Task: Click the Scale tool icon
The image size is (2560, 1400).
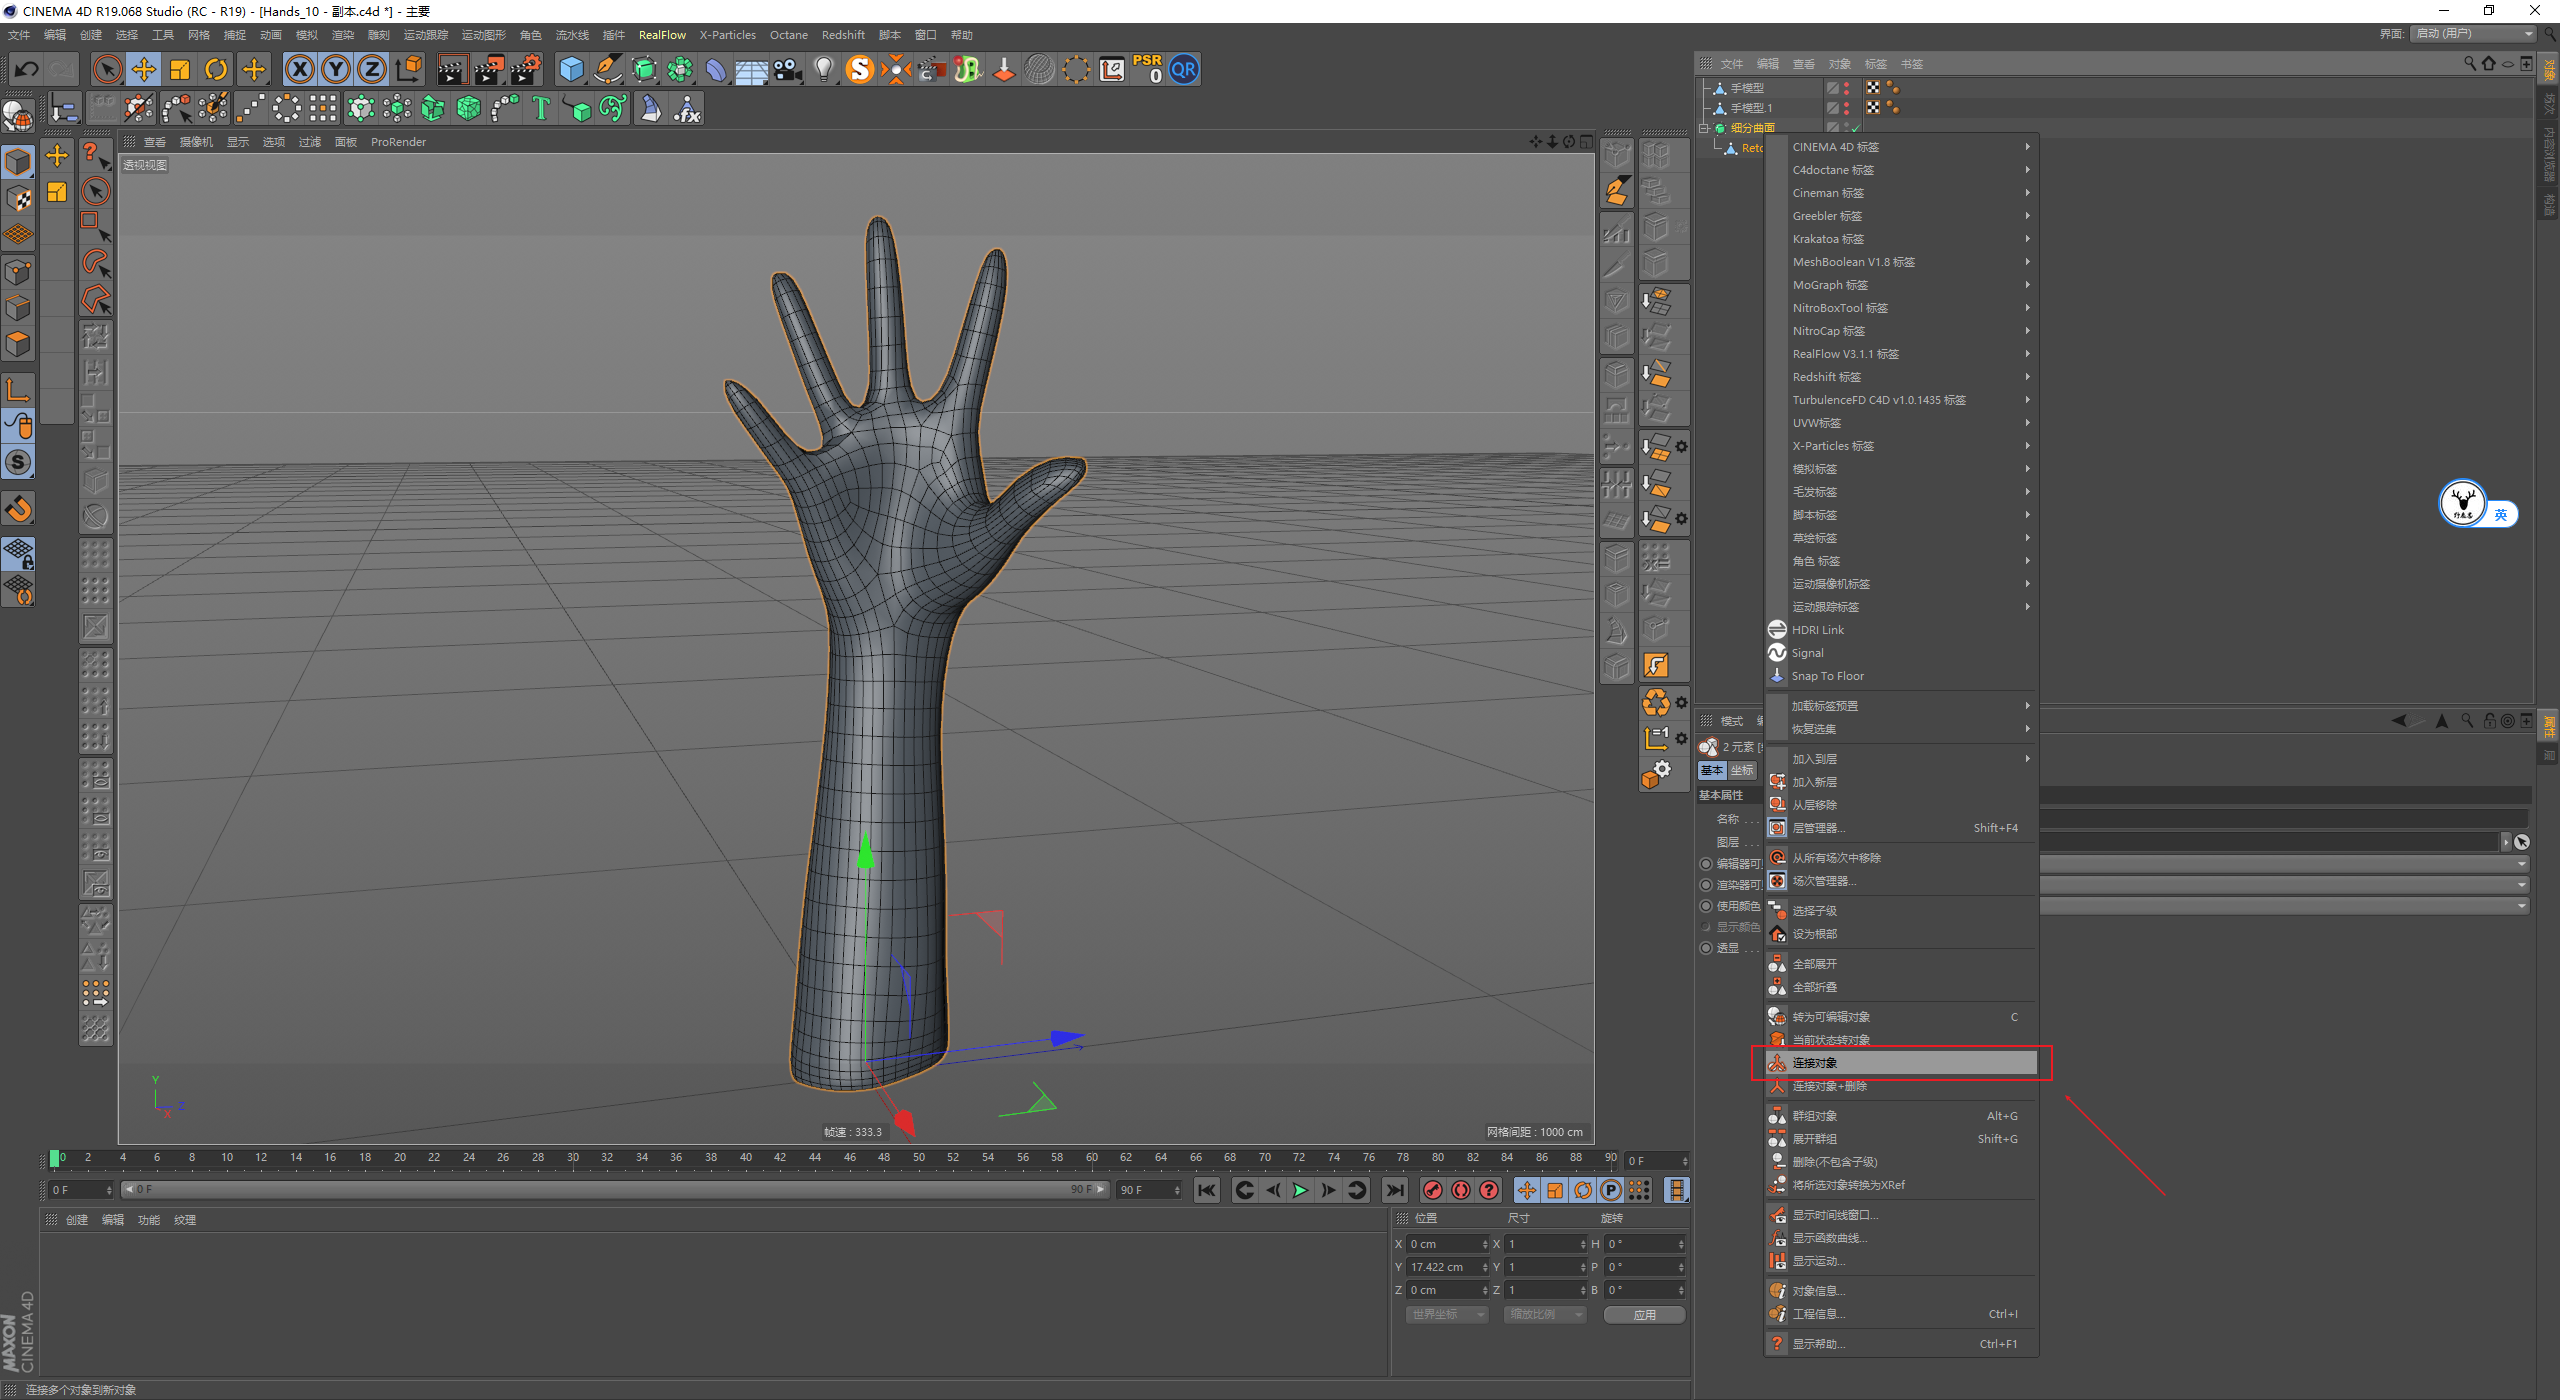Action: [180, 69]
